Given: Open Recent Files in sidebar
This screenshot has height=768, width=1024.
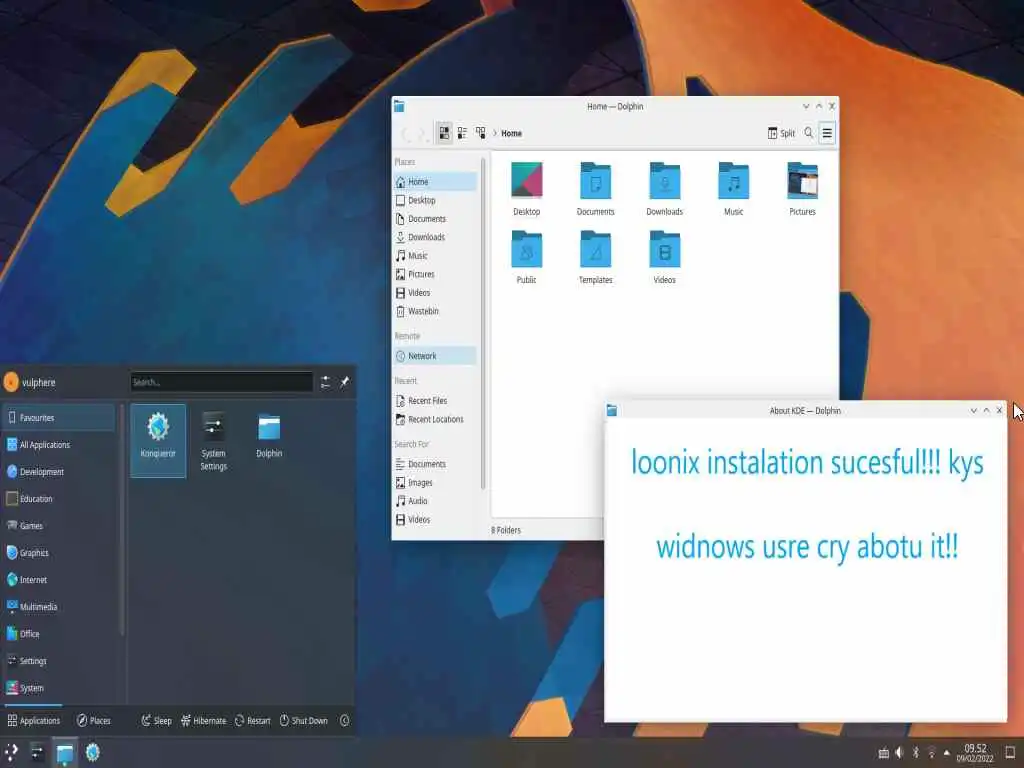Looking at the screenshot, I should click(x=436, y=401).
